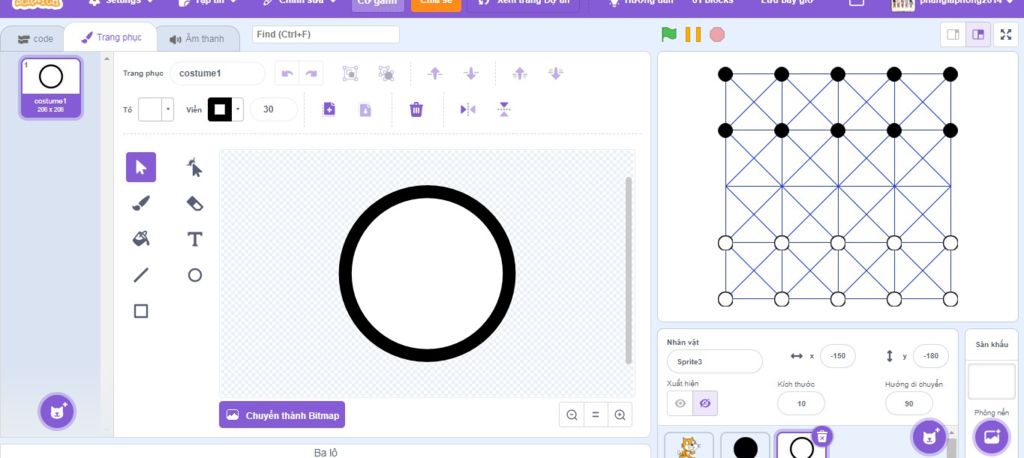Click the Hướng di chuyển direction field
This screenshot has width=1024, height=458.
(x=909, y=404)
